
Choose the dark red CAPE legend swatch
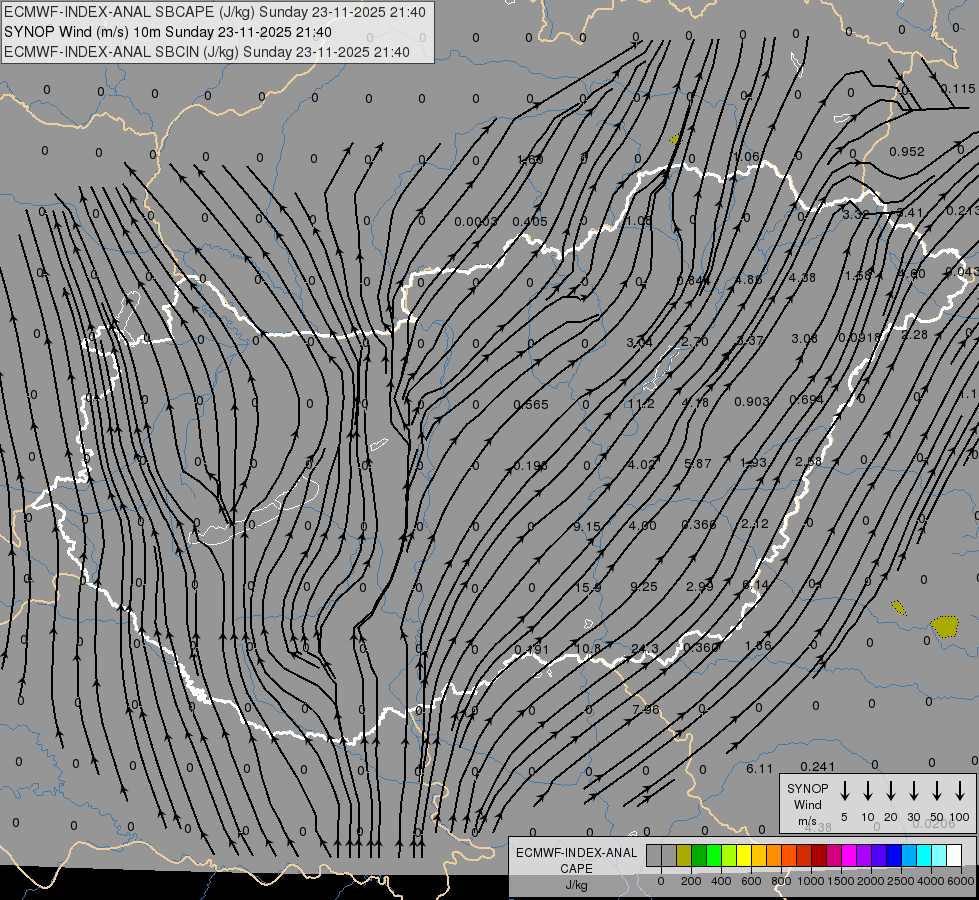click(819, 856)
